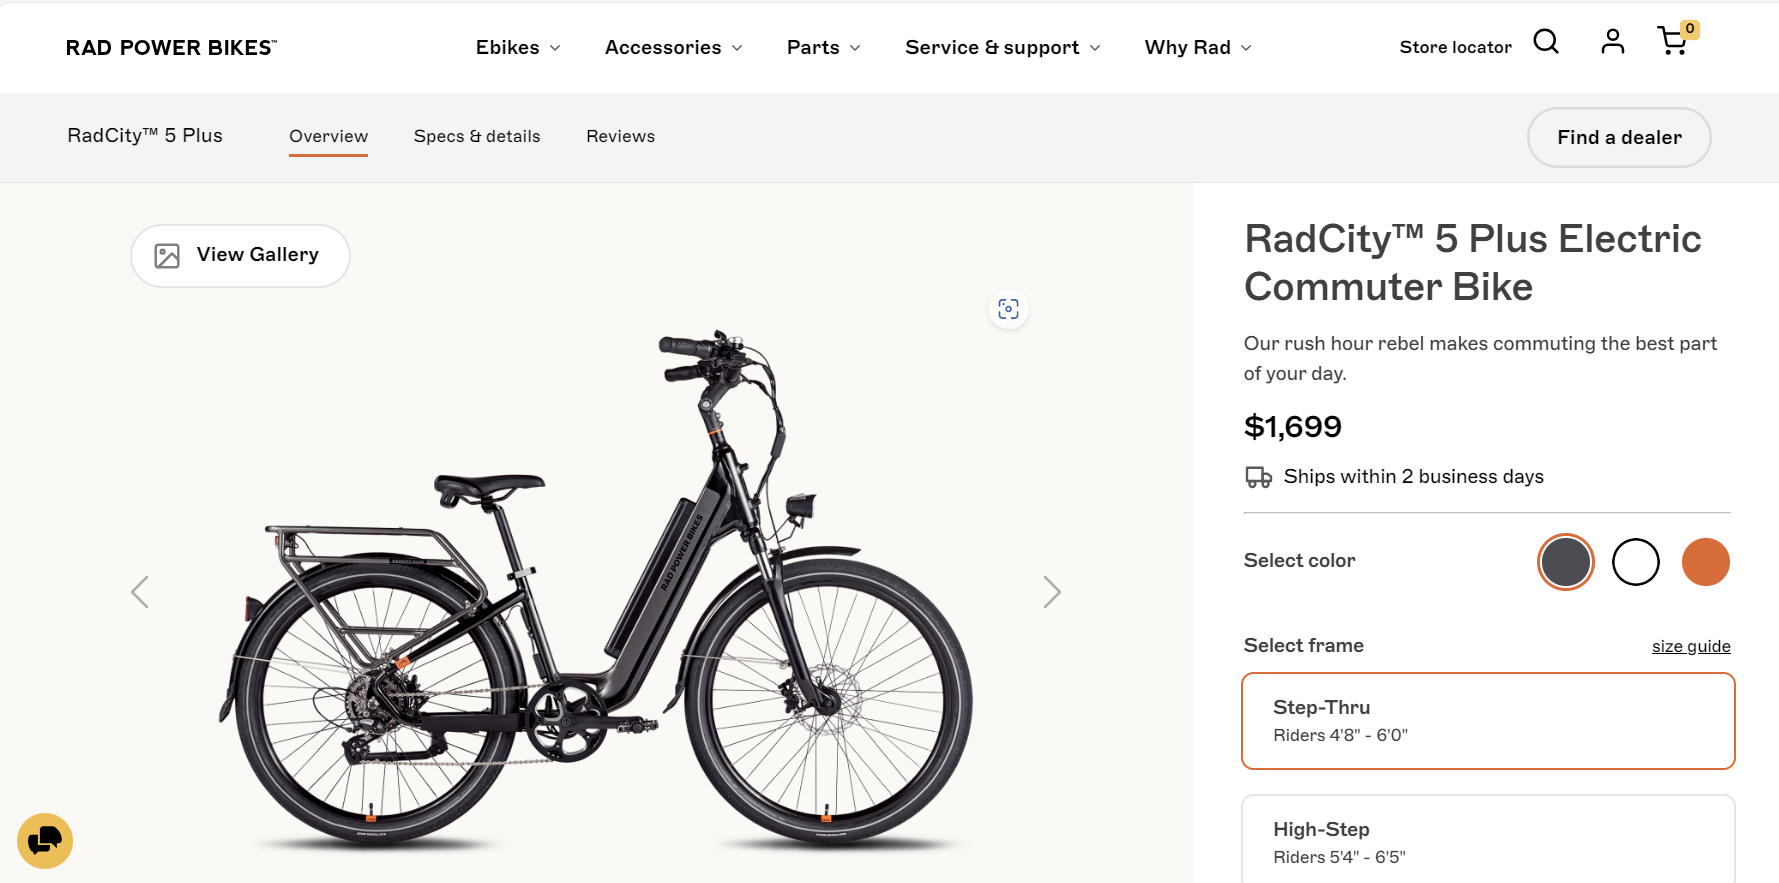Go back with the left carousel arrow
This screenshot has height=883, width=1779.
coord(140,592)
